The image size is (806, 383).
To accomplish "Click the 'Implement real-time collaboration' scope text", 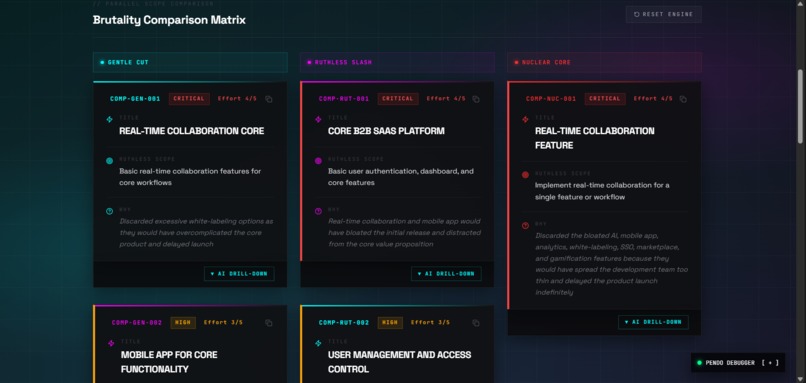I will point(602,191).
